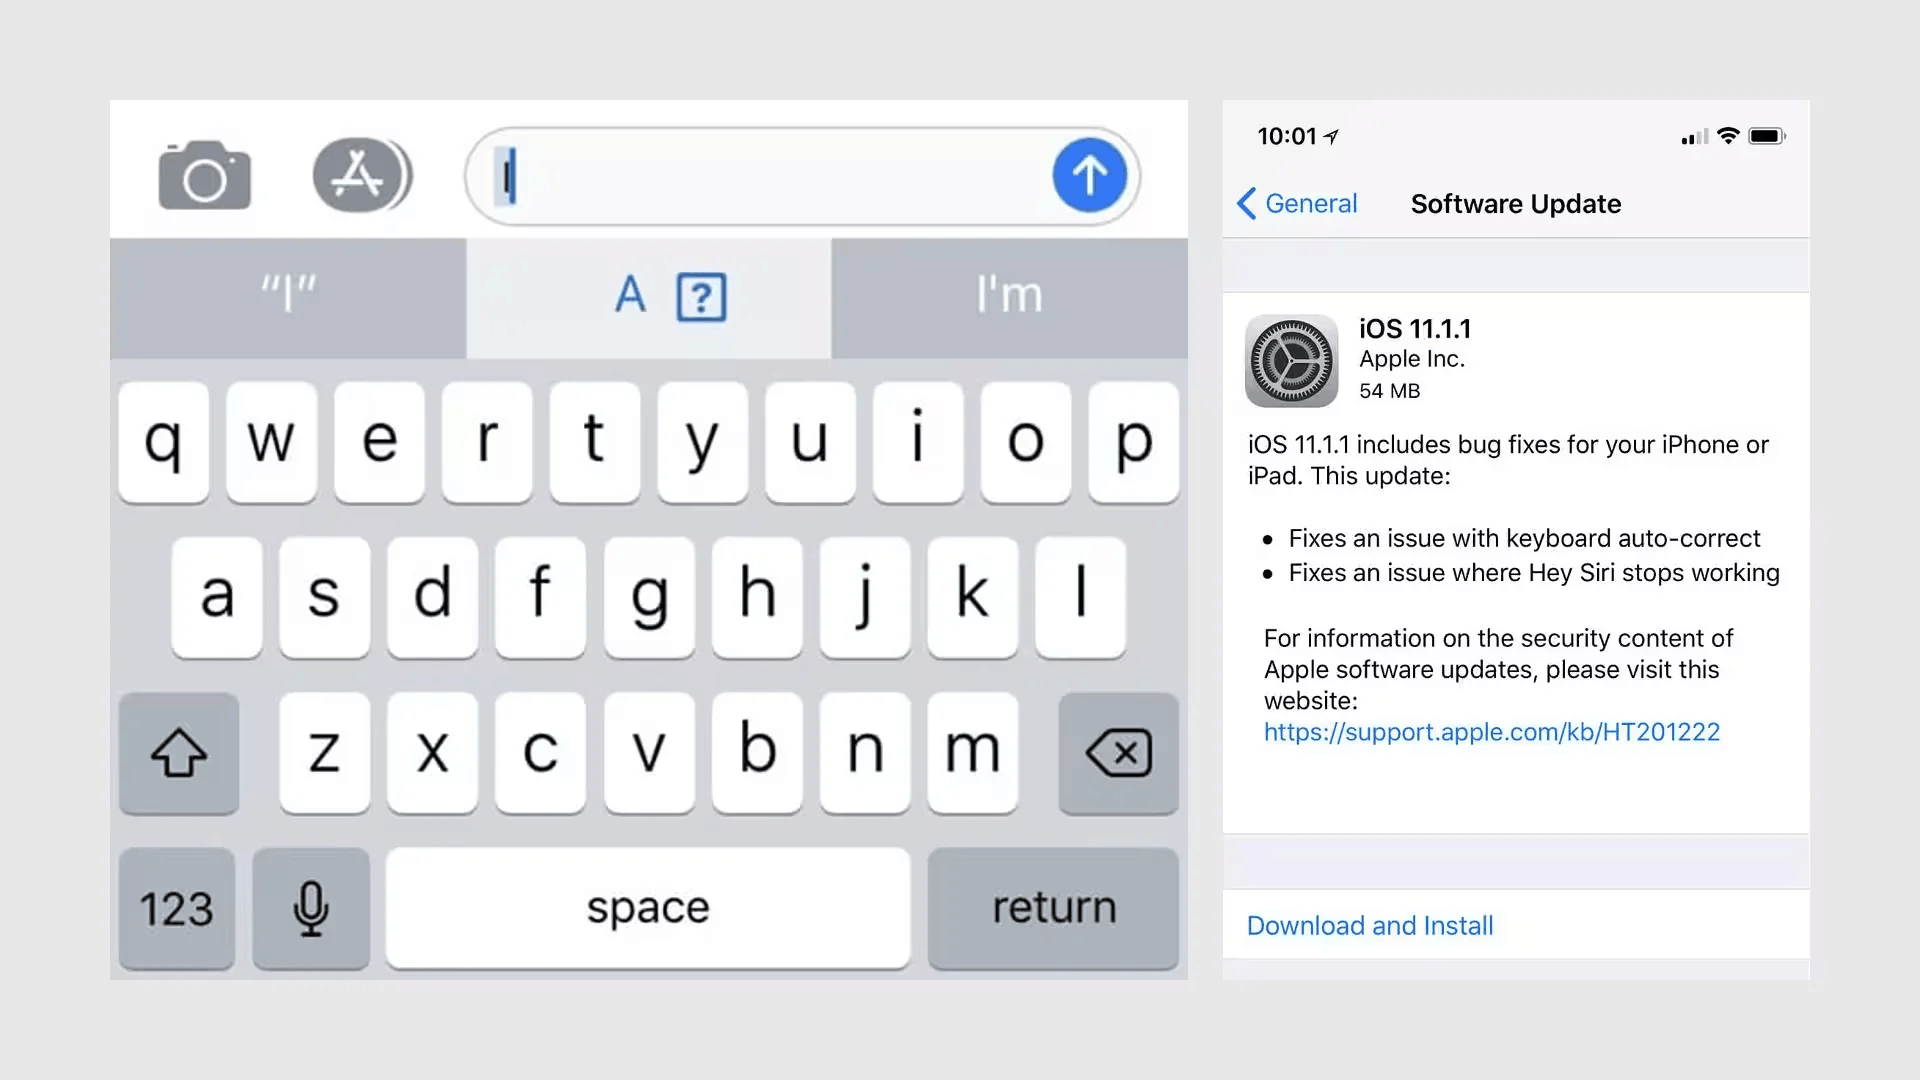Select 'I'm' autocorrect suggestion
This screenshot has width=1920, height=1080.
pyautogui.click(x=1007, y=293)
